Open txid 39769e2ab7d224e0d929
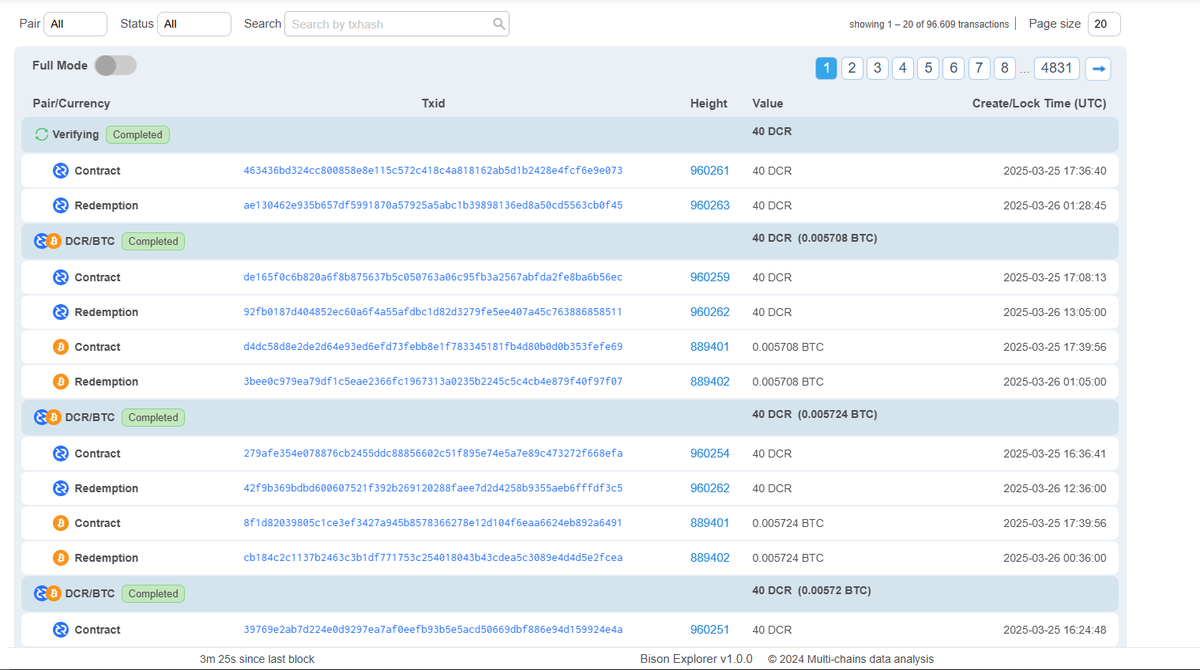 pyautogui.click(x=433, y=630)
